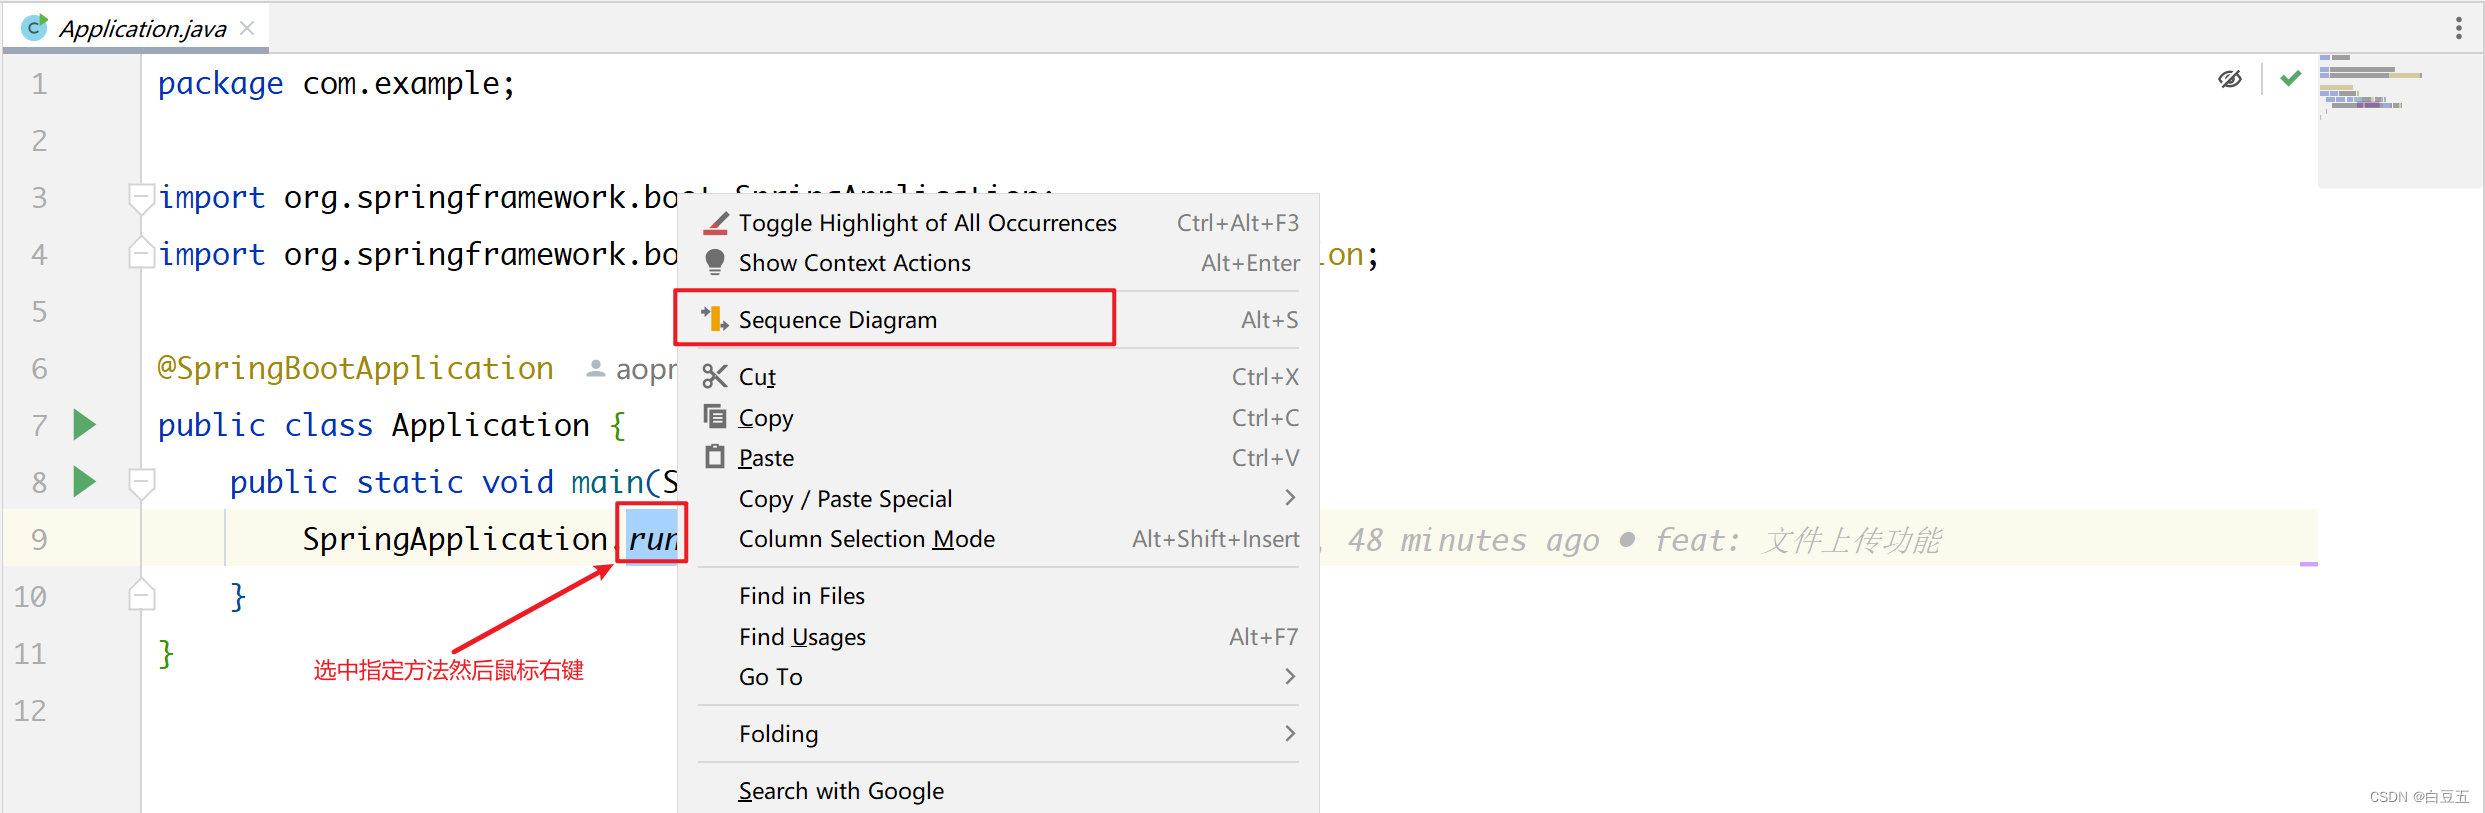Viewport: 2485px width, 813px height.
Task: Run main method from line 8 gutter
Action: [x=85, y=482]
